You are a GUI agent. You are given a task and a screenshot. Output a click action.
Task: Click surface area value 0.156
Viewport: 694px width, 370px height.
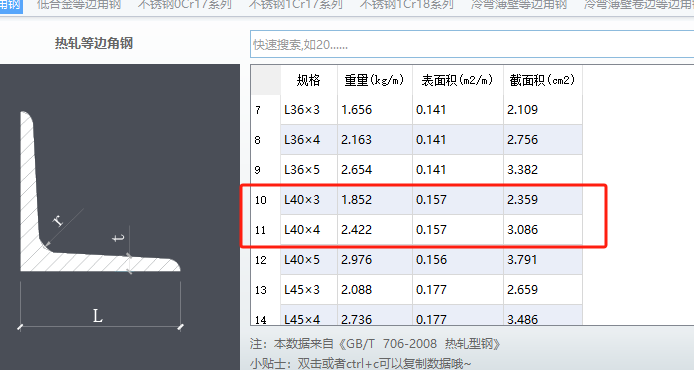[458, 260]
